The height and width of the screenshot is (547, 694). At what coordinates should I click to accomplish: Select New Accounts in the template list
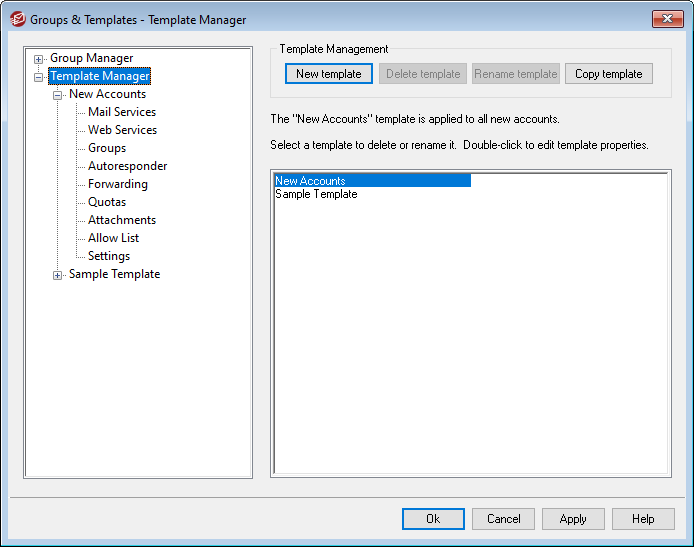[310, 181]
